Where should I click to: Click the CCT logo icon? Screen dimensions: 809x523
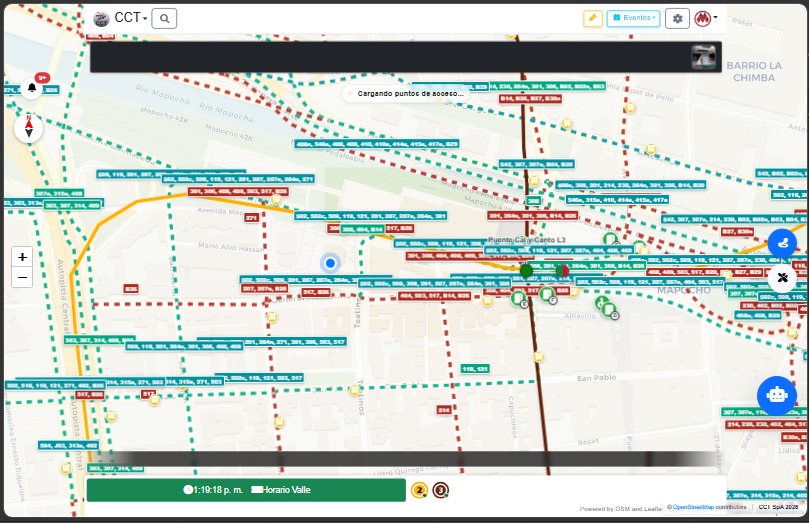click(101, 19)
